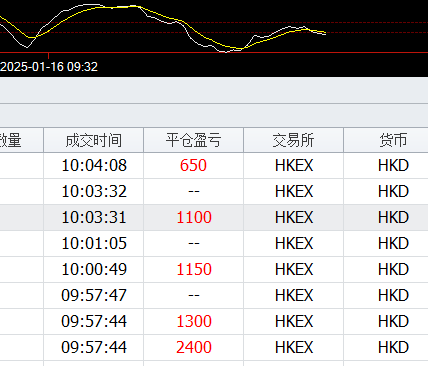Select the trade time 10:03:31 cell
The width and height of the screenshot is (428, 366).
click(x=94, y=217)
